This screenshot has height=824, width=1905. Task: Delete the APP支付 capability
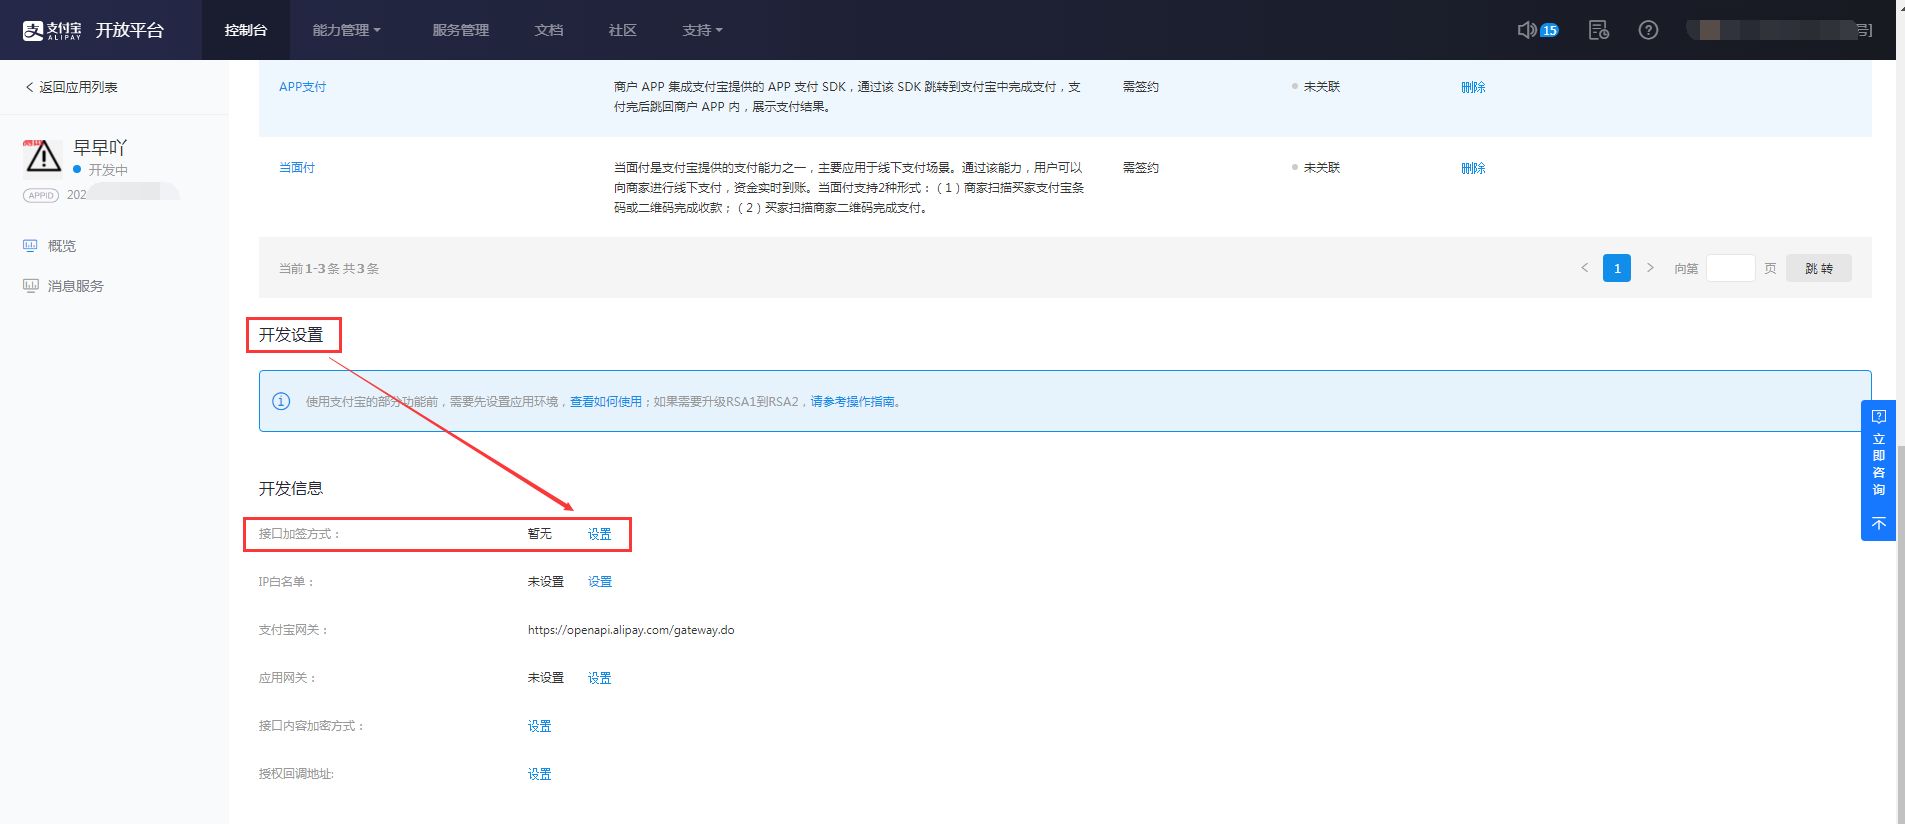pyautogui.click(x=1473, y=87)
